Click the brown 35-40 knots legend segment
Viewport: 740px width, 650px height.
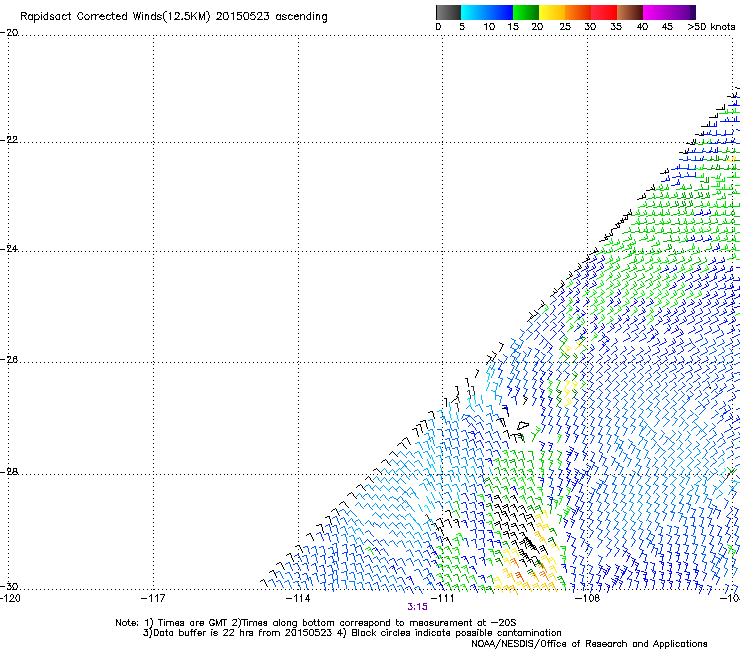pyautogui.click(x=630, y=12)
